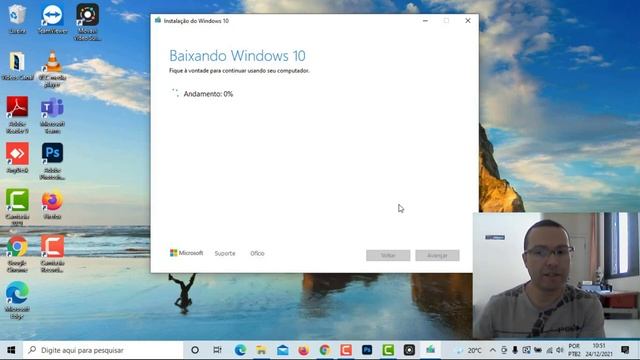Show hidden system tray icons
This screenshot has height=360, width=640.
point(493,350)
